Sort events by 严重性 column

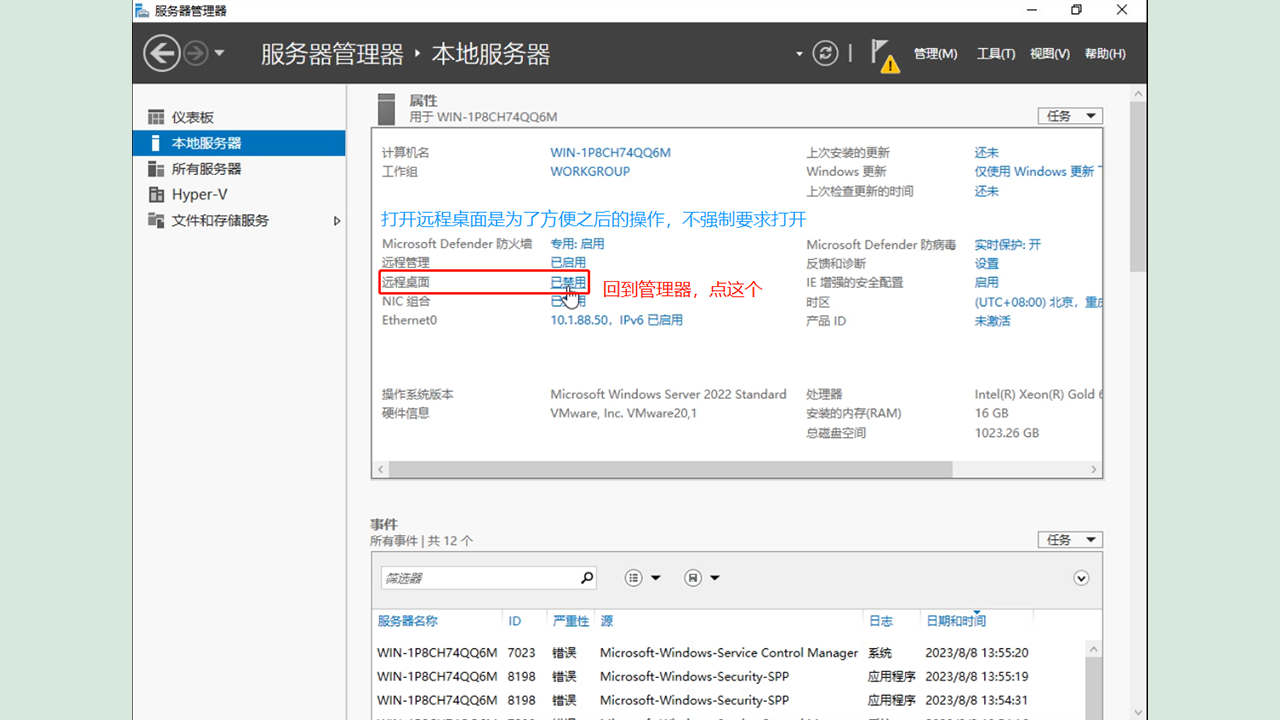pyautogui.click(x=571, y=621)
